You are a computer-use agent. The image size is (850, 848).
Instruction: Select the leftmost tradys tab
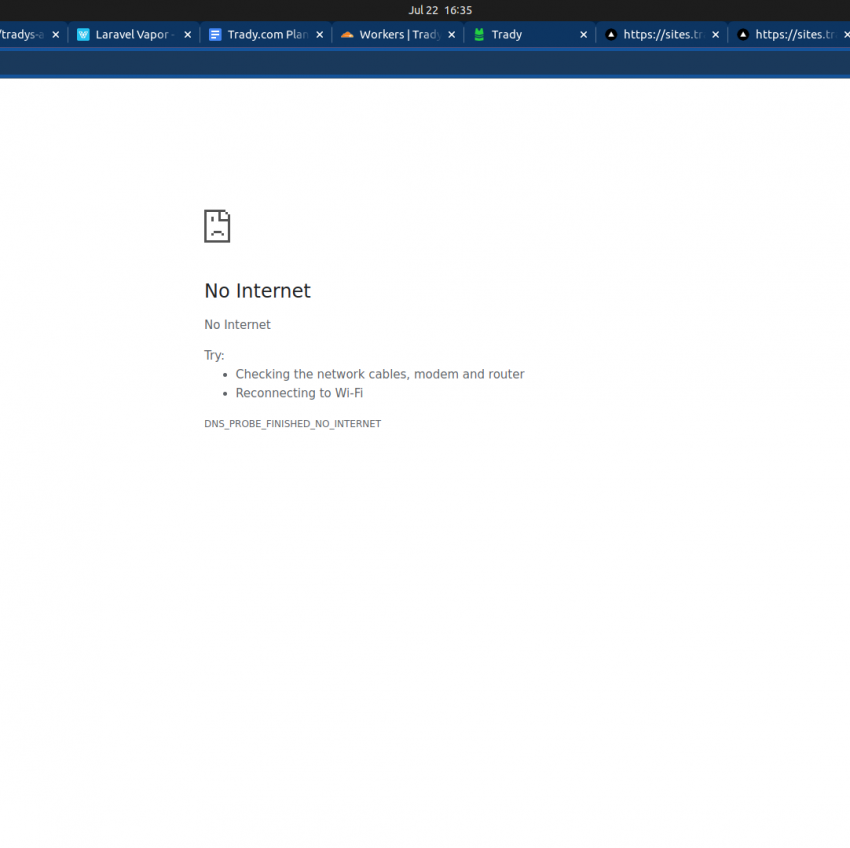22,35
